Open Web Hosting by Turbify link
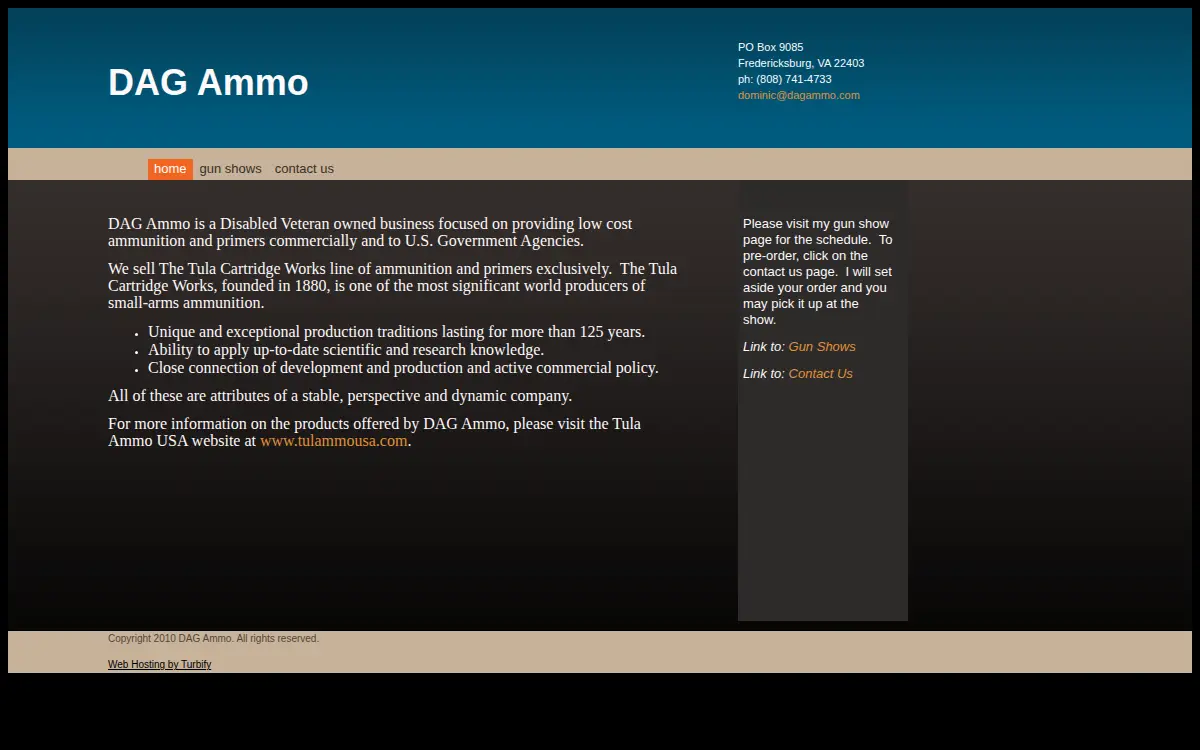This screenshot has height=750, width=1200. point(159,664)
